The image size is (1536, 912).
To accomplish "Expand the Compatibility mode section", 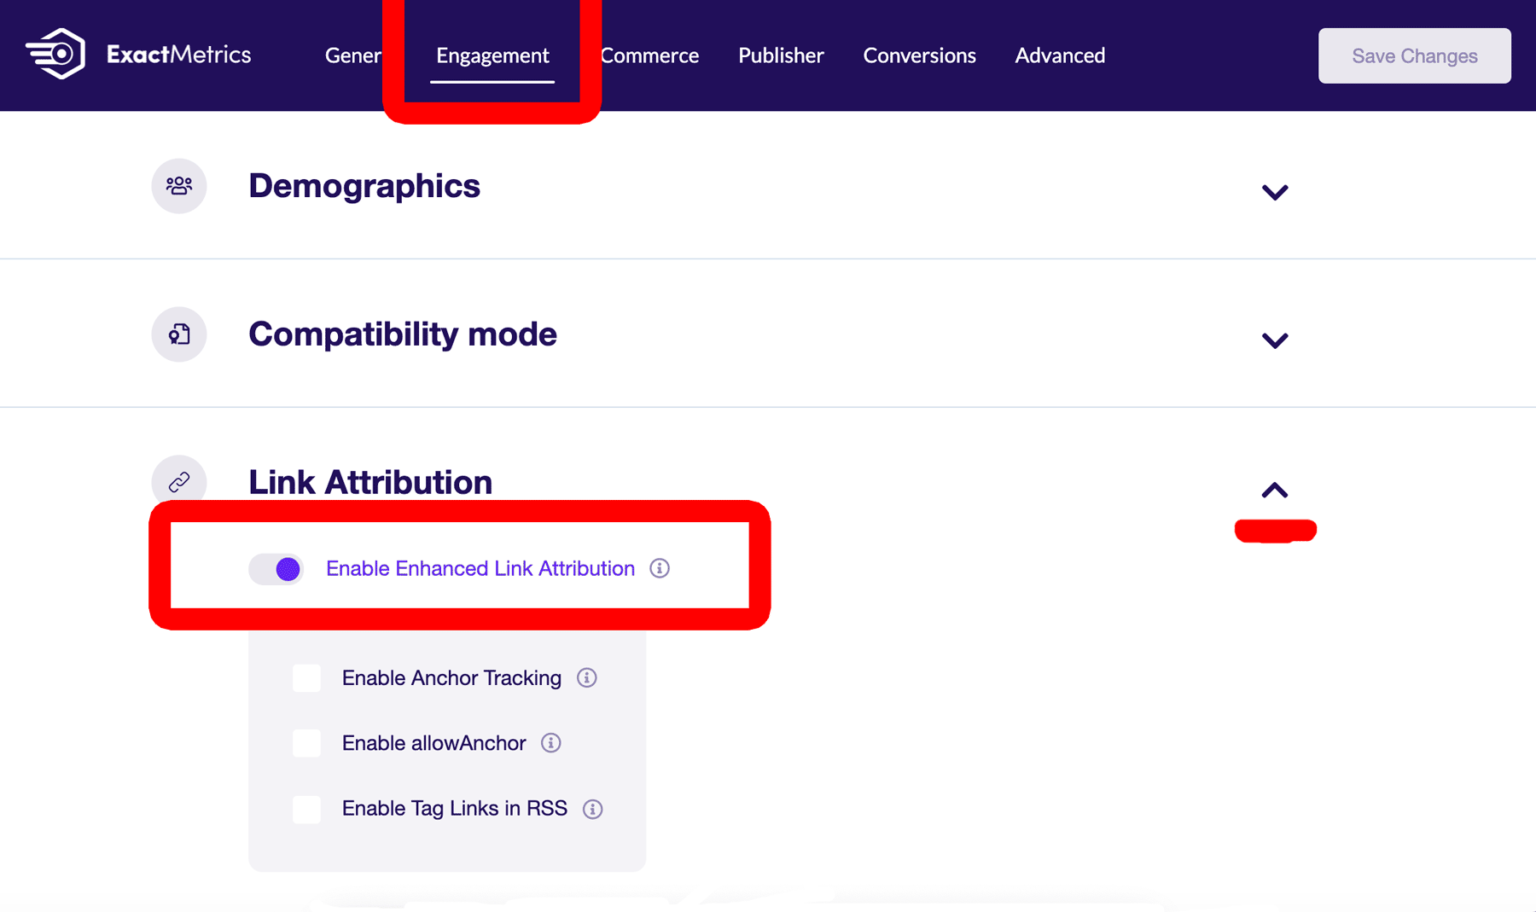I will pyautogui.click(x=1275, y=340).
